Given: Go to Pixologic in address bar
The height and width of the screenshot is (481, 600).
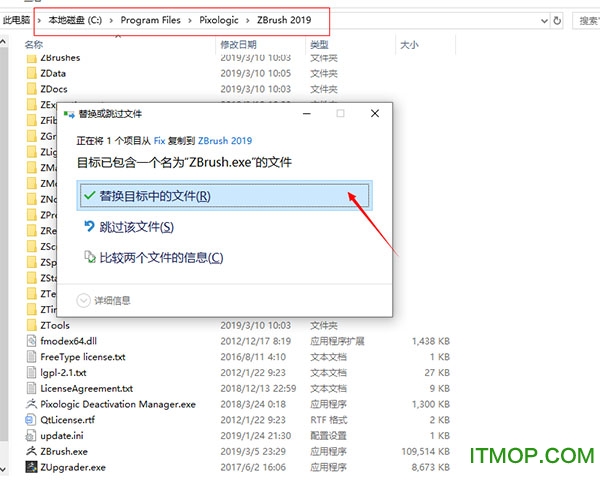Looking at the screenshot, I should pos(219,20).
